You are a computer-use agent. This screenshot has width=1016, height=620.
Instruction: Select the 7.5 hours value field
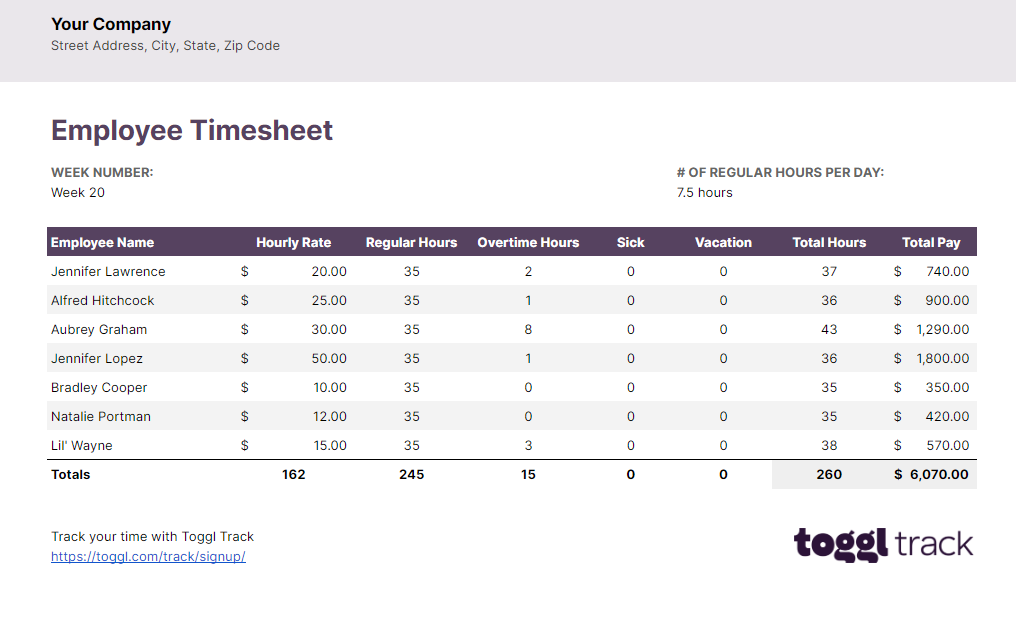tap(705, 192)
